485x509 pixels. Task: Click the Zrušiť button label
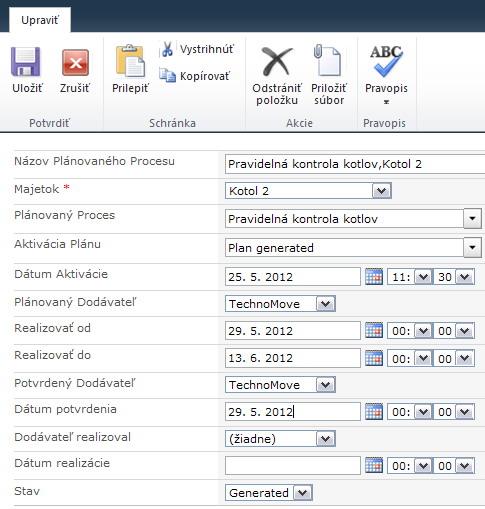[x=75, y=88]
